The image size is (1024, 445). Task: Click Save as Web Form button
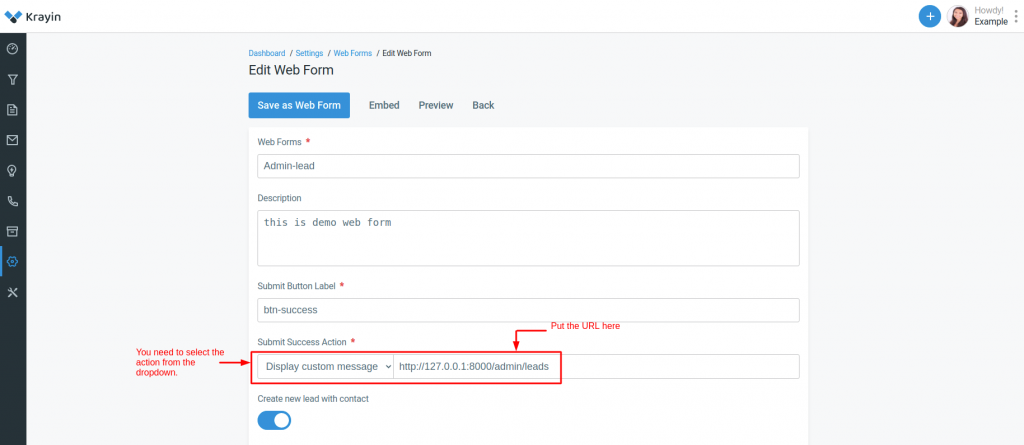[x=299, y=105]
